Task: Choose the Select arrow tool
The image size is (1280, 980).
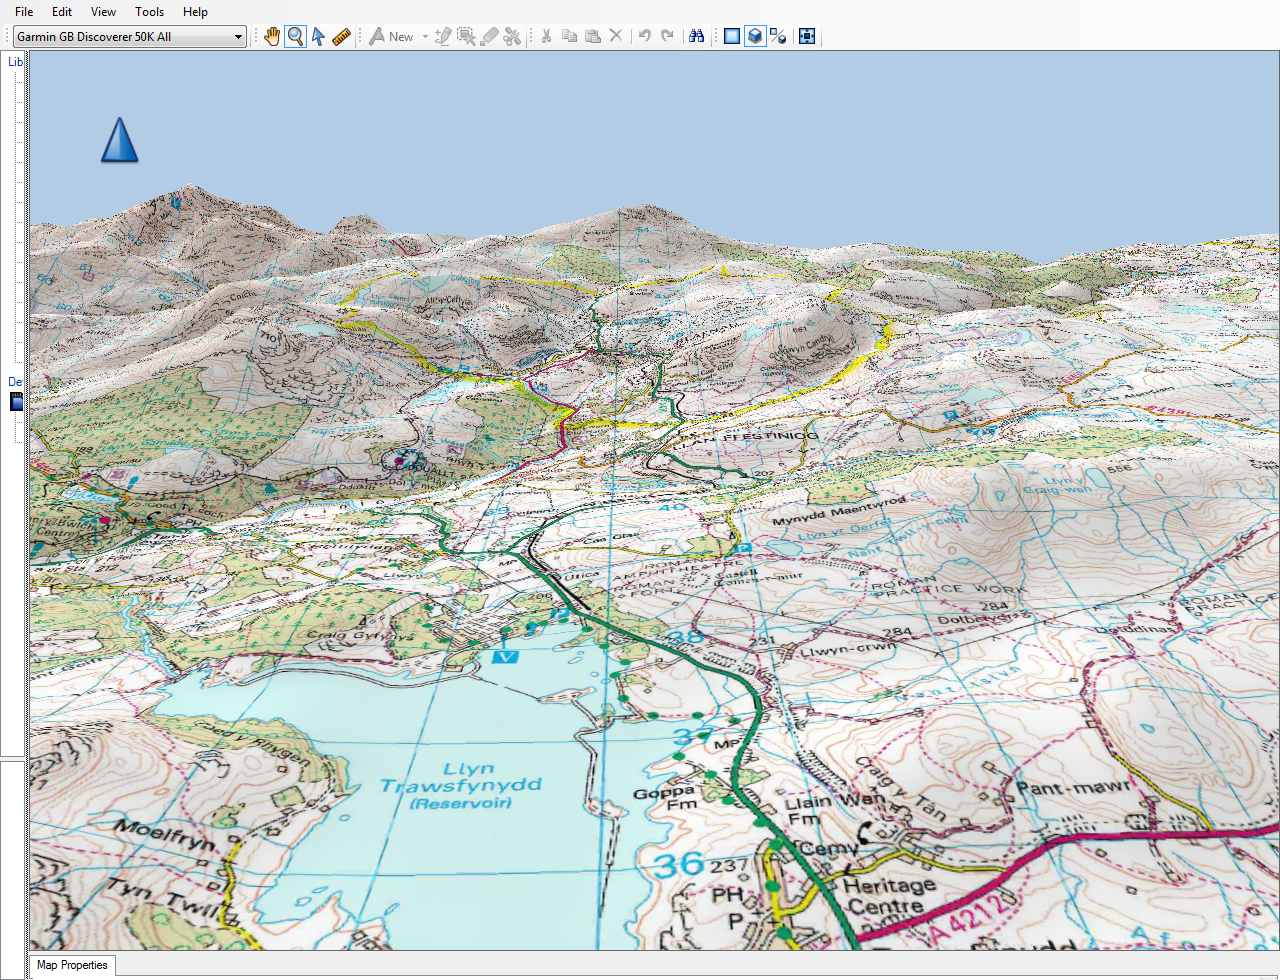Action: tap(318, 37)
